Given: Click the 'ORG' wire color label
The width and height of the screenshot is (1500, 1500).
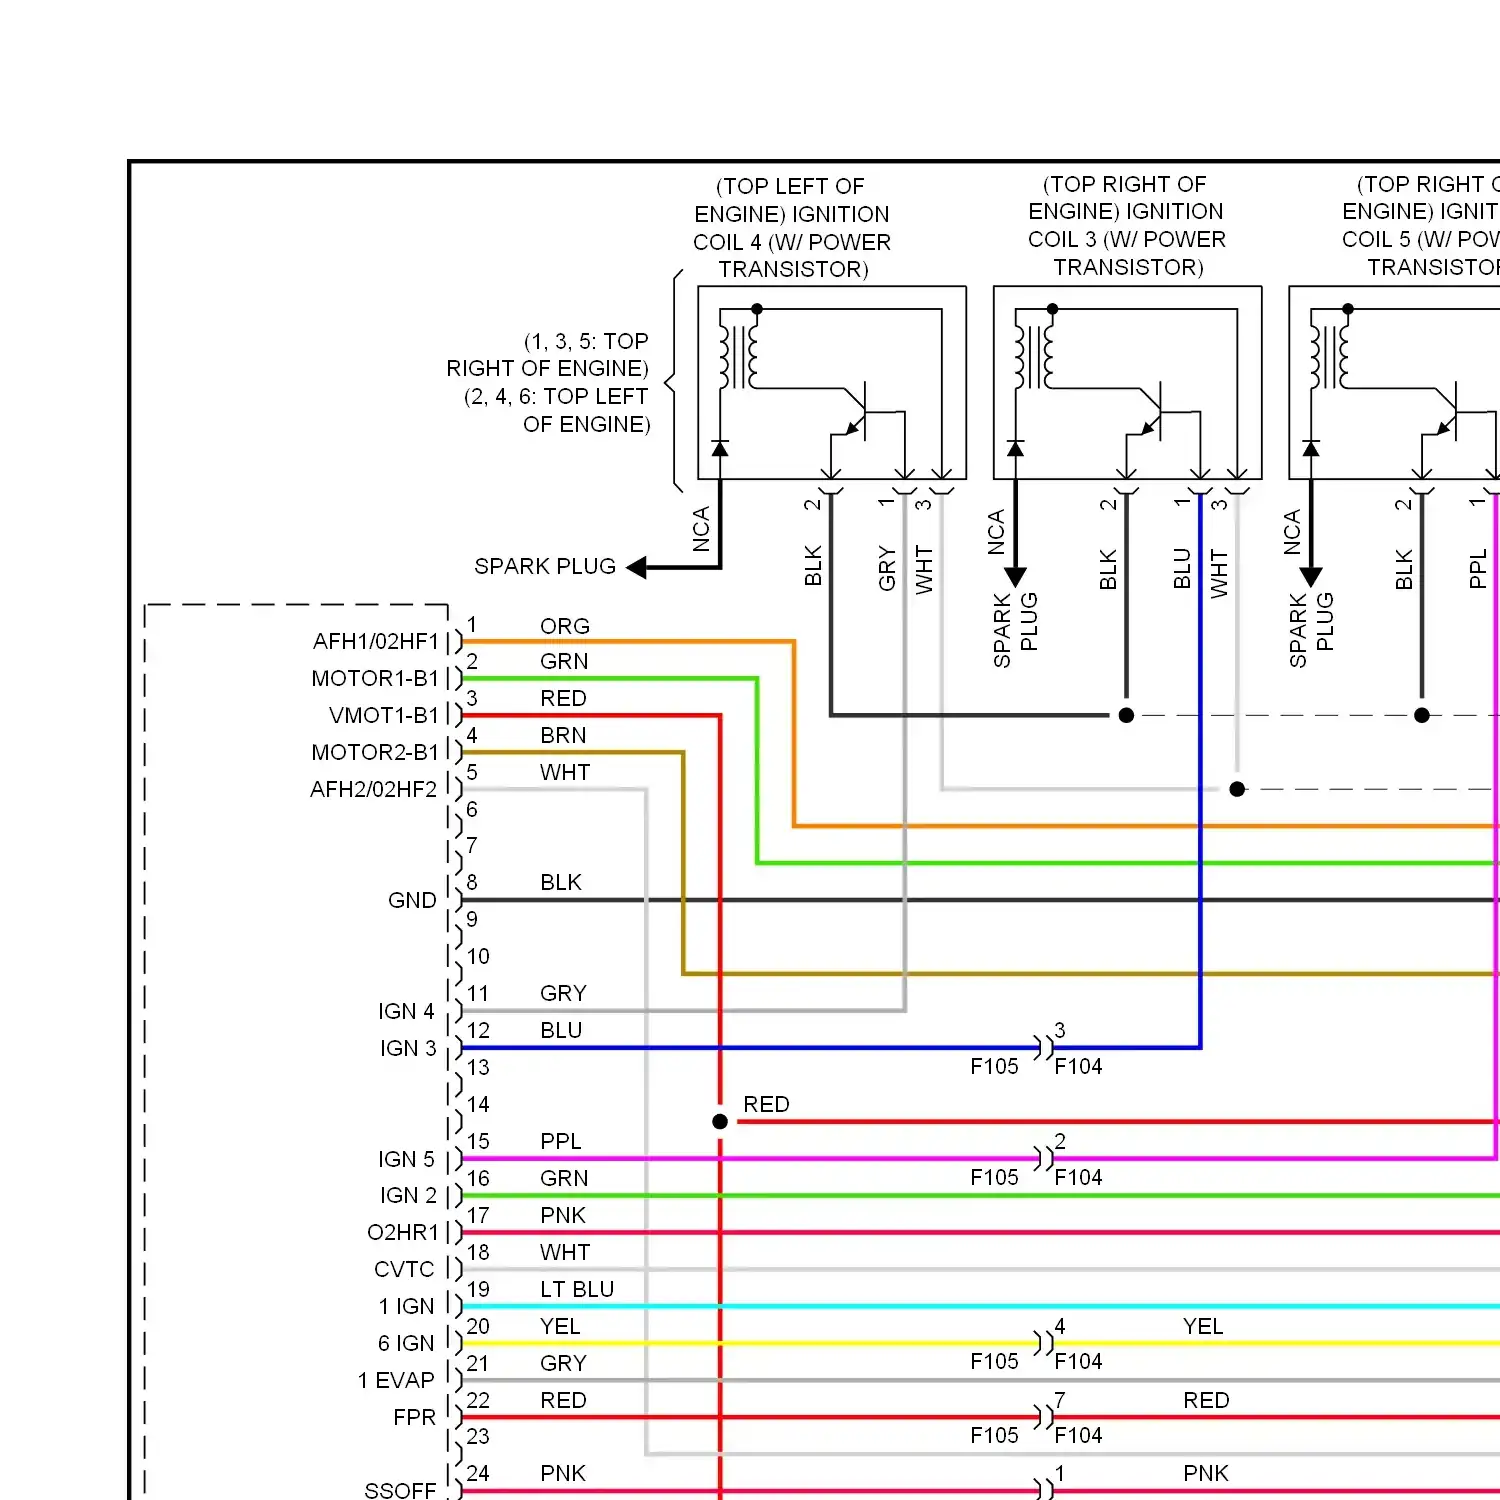Looking at the screenshot, I should (x=565, y=626).
